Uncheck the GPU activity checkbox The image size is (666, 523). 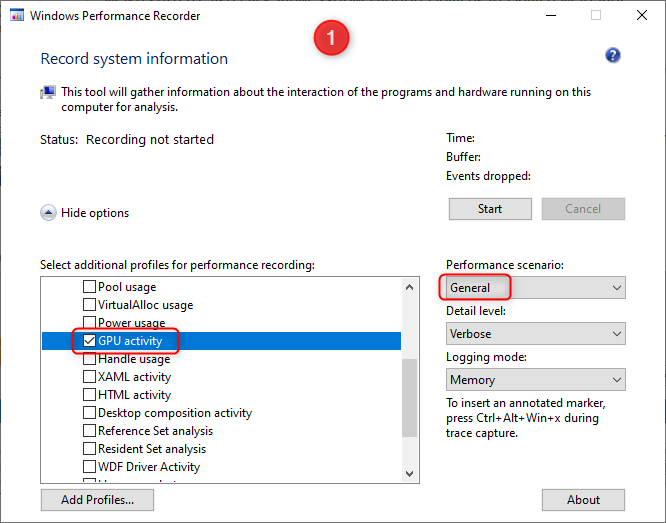(89, 341)
